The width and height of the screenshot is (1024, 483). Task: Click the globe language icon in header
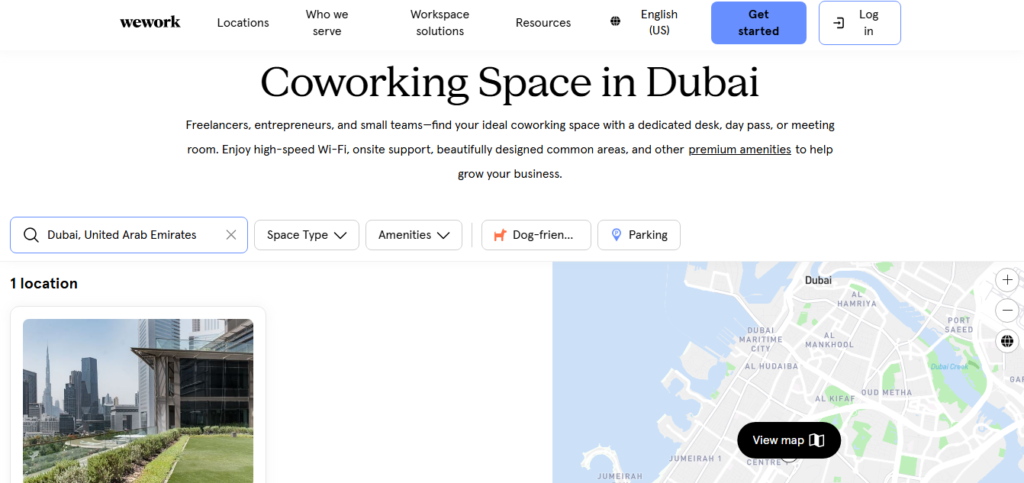(615, 22)
